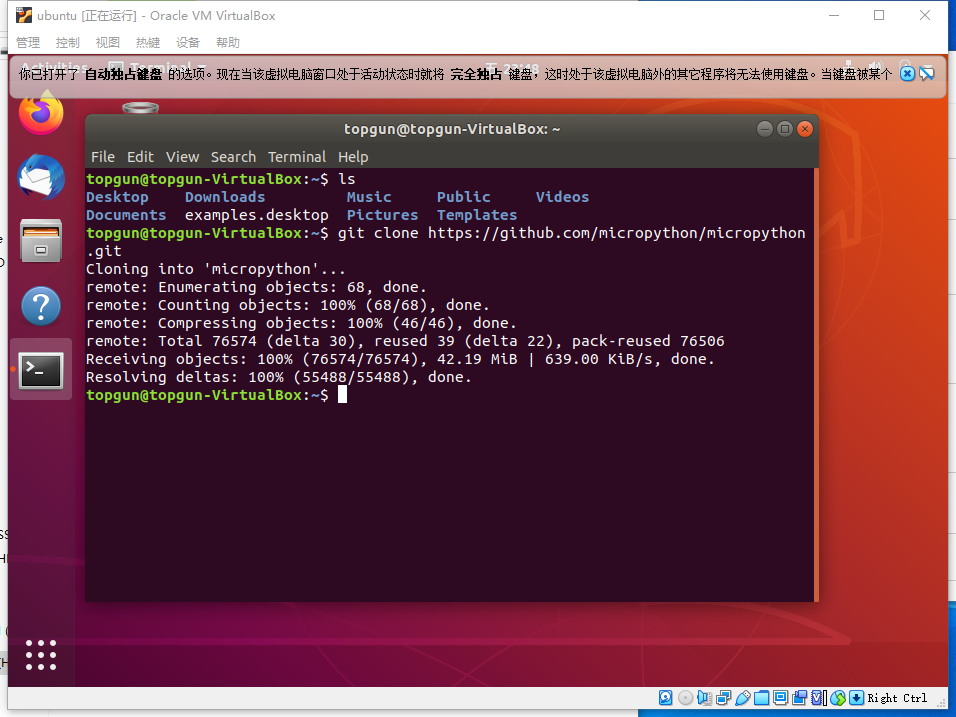956x717 pixels.
Task: Click the 'Documents' directory name
Action: click(x=126, y=215)
